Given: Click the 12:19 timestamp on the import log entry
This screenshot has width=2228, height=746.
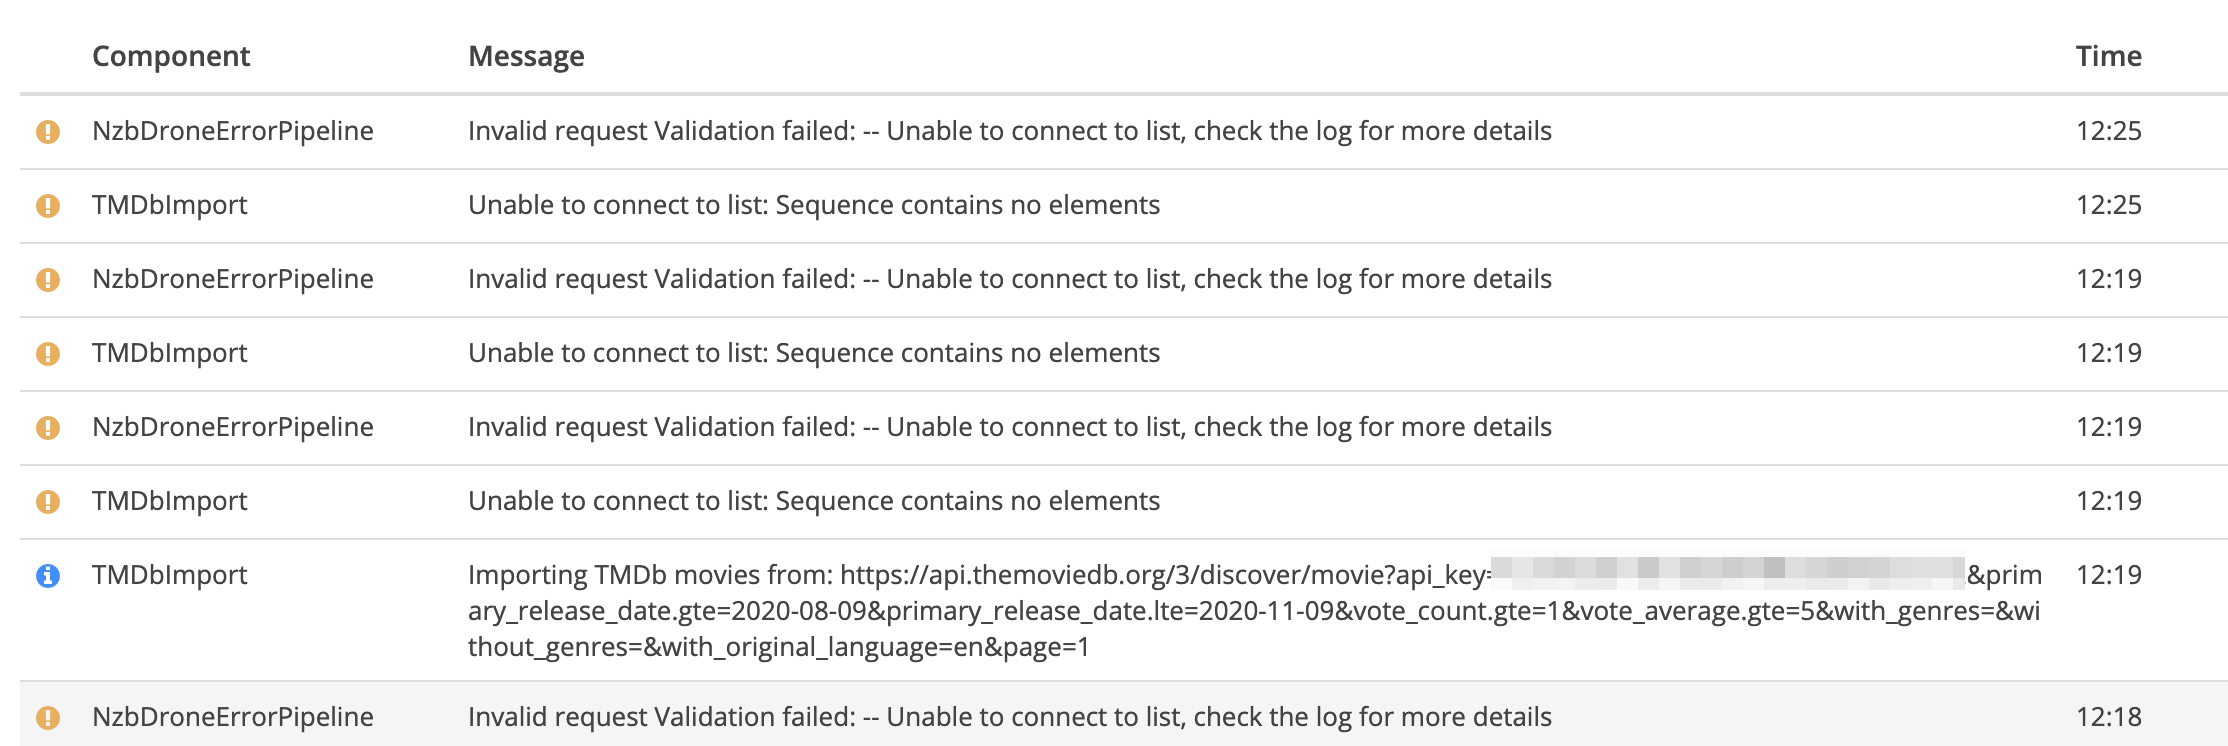Looking at the screenshot, I should 2109,574.
